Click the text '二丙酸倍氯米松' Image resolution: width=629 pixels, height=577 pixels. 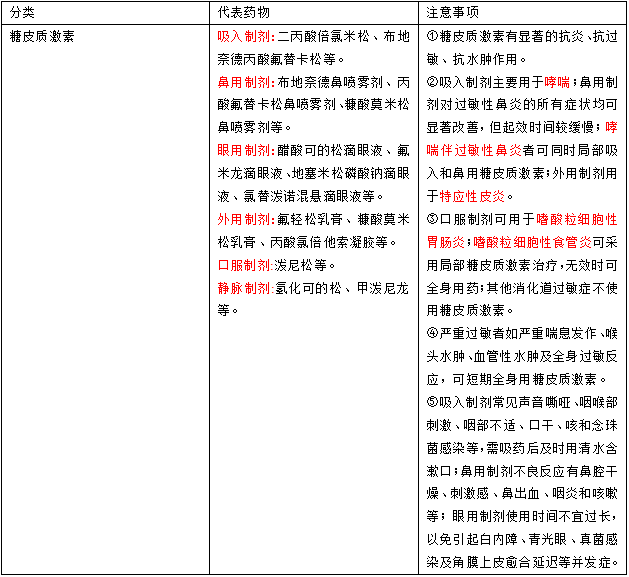(x=323, y=37)
